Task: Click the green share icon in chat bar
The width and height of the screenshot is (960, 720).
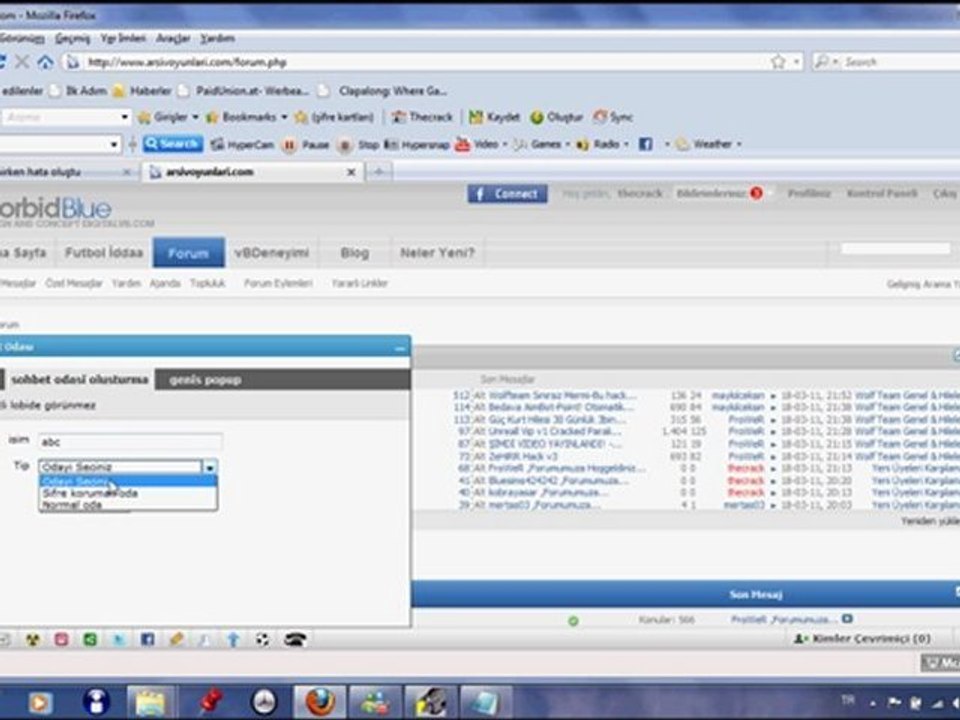Action: pyautogui.click(x=90, y=640)
